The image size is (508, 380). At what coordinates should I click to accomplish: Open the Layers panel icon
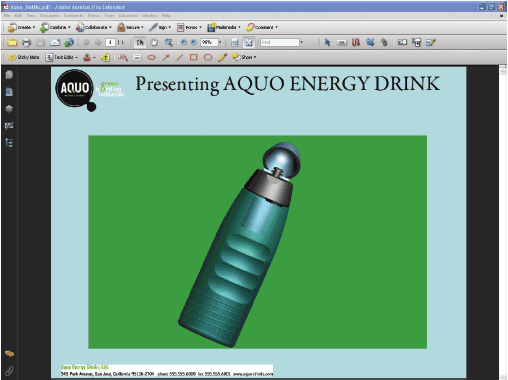click(x=9, y=109)
